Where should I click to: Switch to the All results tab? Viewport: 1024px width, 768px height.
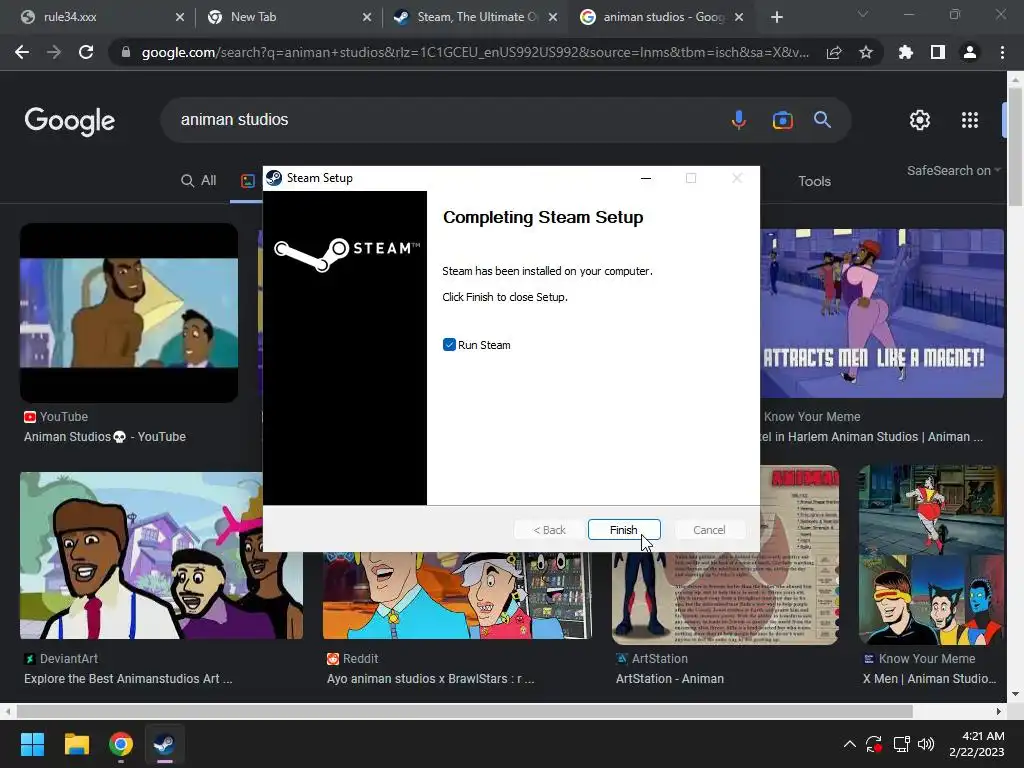pos(199,180)
